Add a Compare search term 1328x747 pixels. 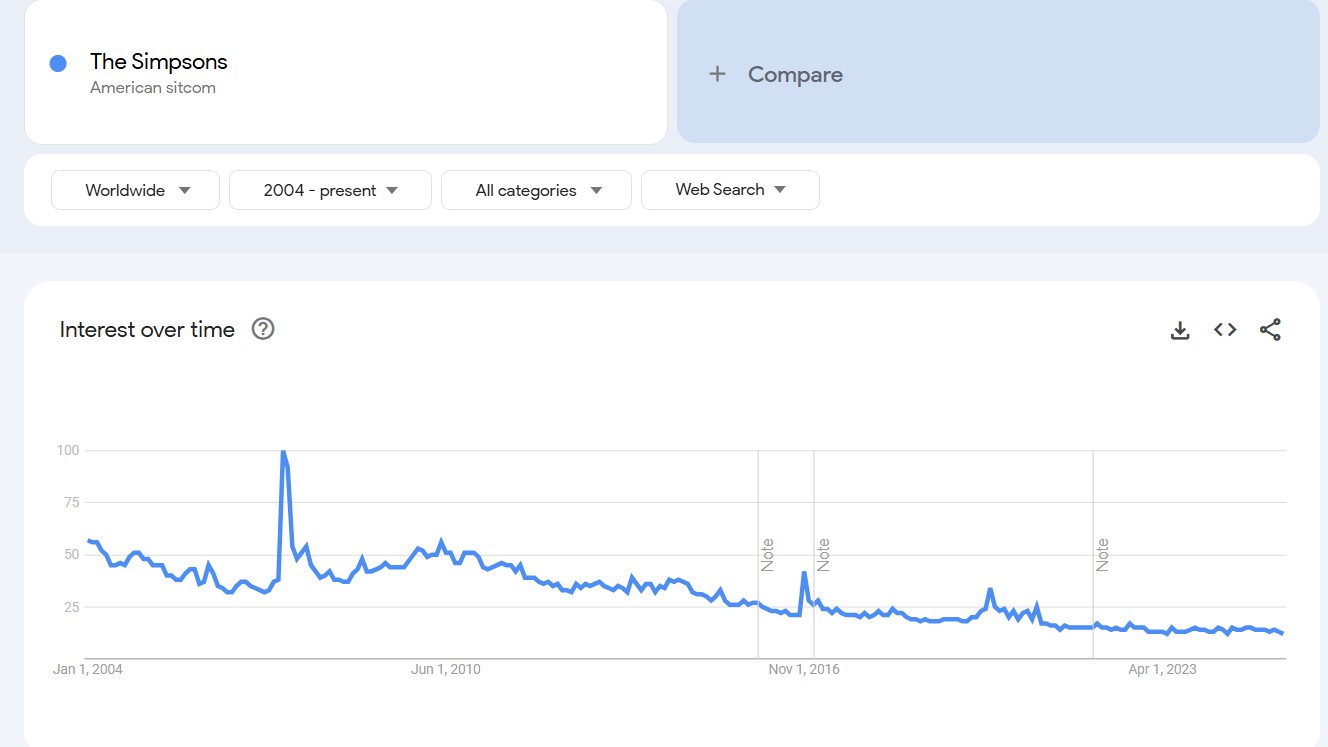(x=795, y=75)
